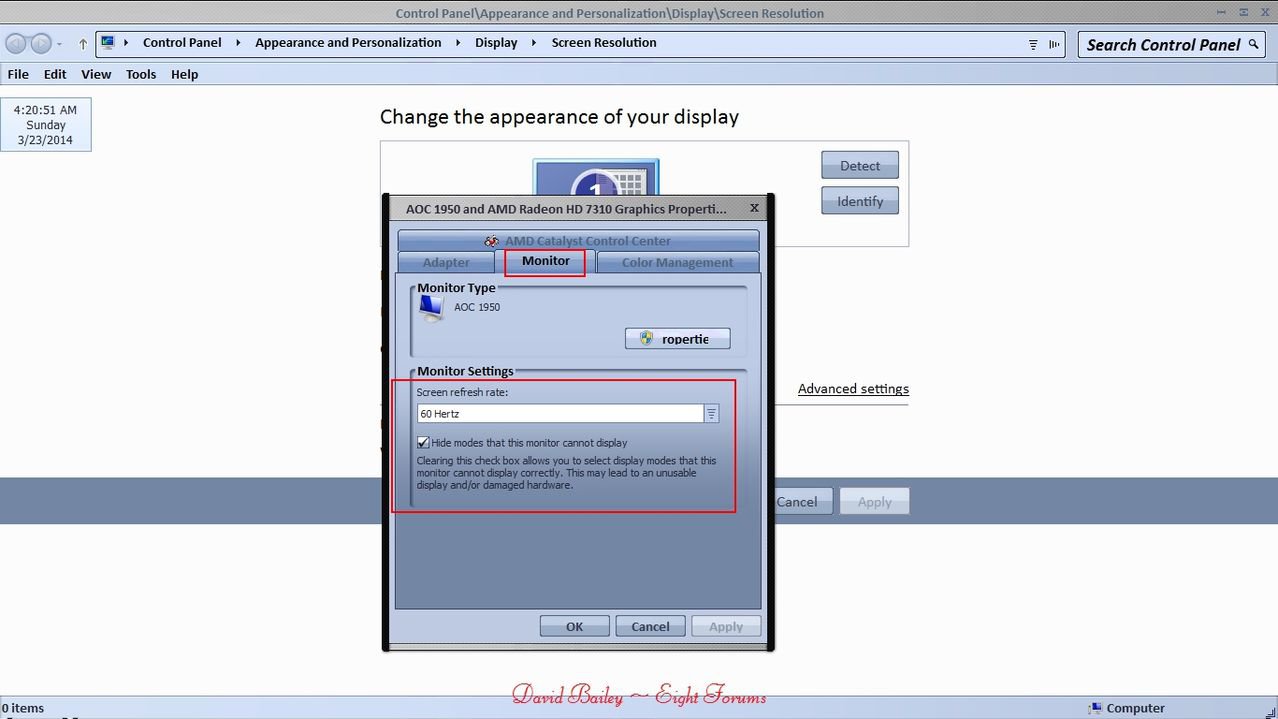Image resolution: width=1278 pixels, height=719 pixels.
Task: Click the Detect button
Action: [860, 166]
